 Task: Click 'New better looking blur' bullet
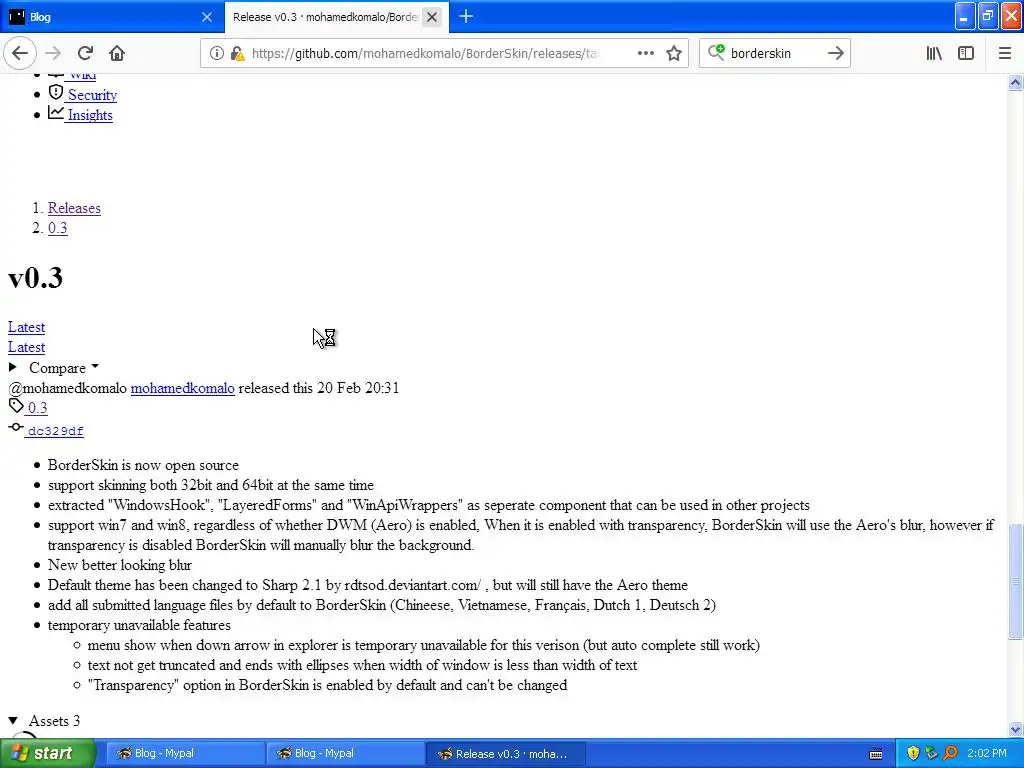(x=120, y=565)
